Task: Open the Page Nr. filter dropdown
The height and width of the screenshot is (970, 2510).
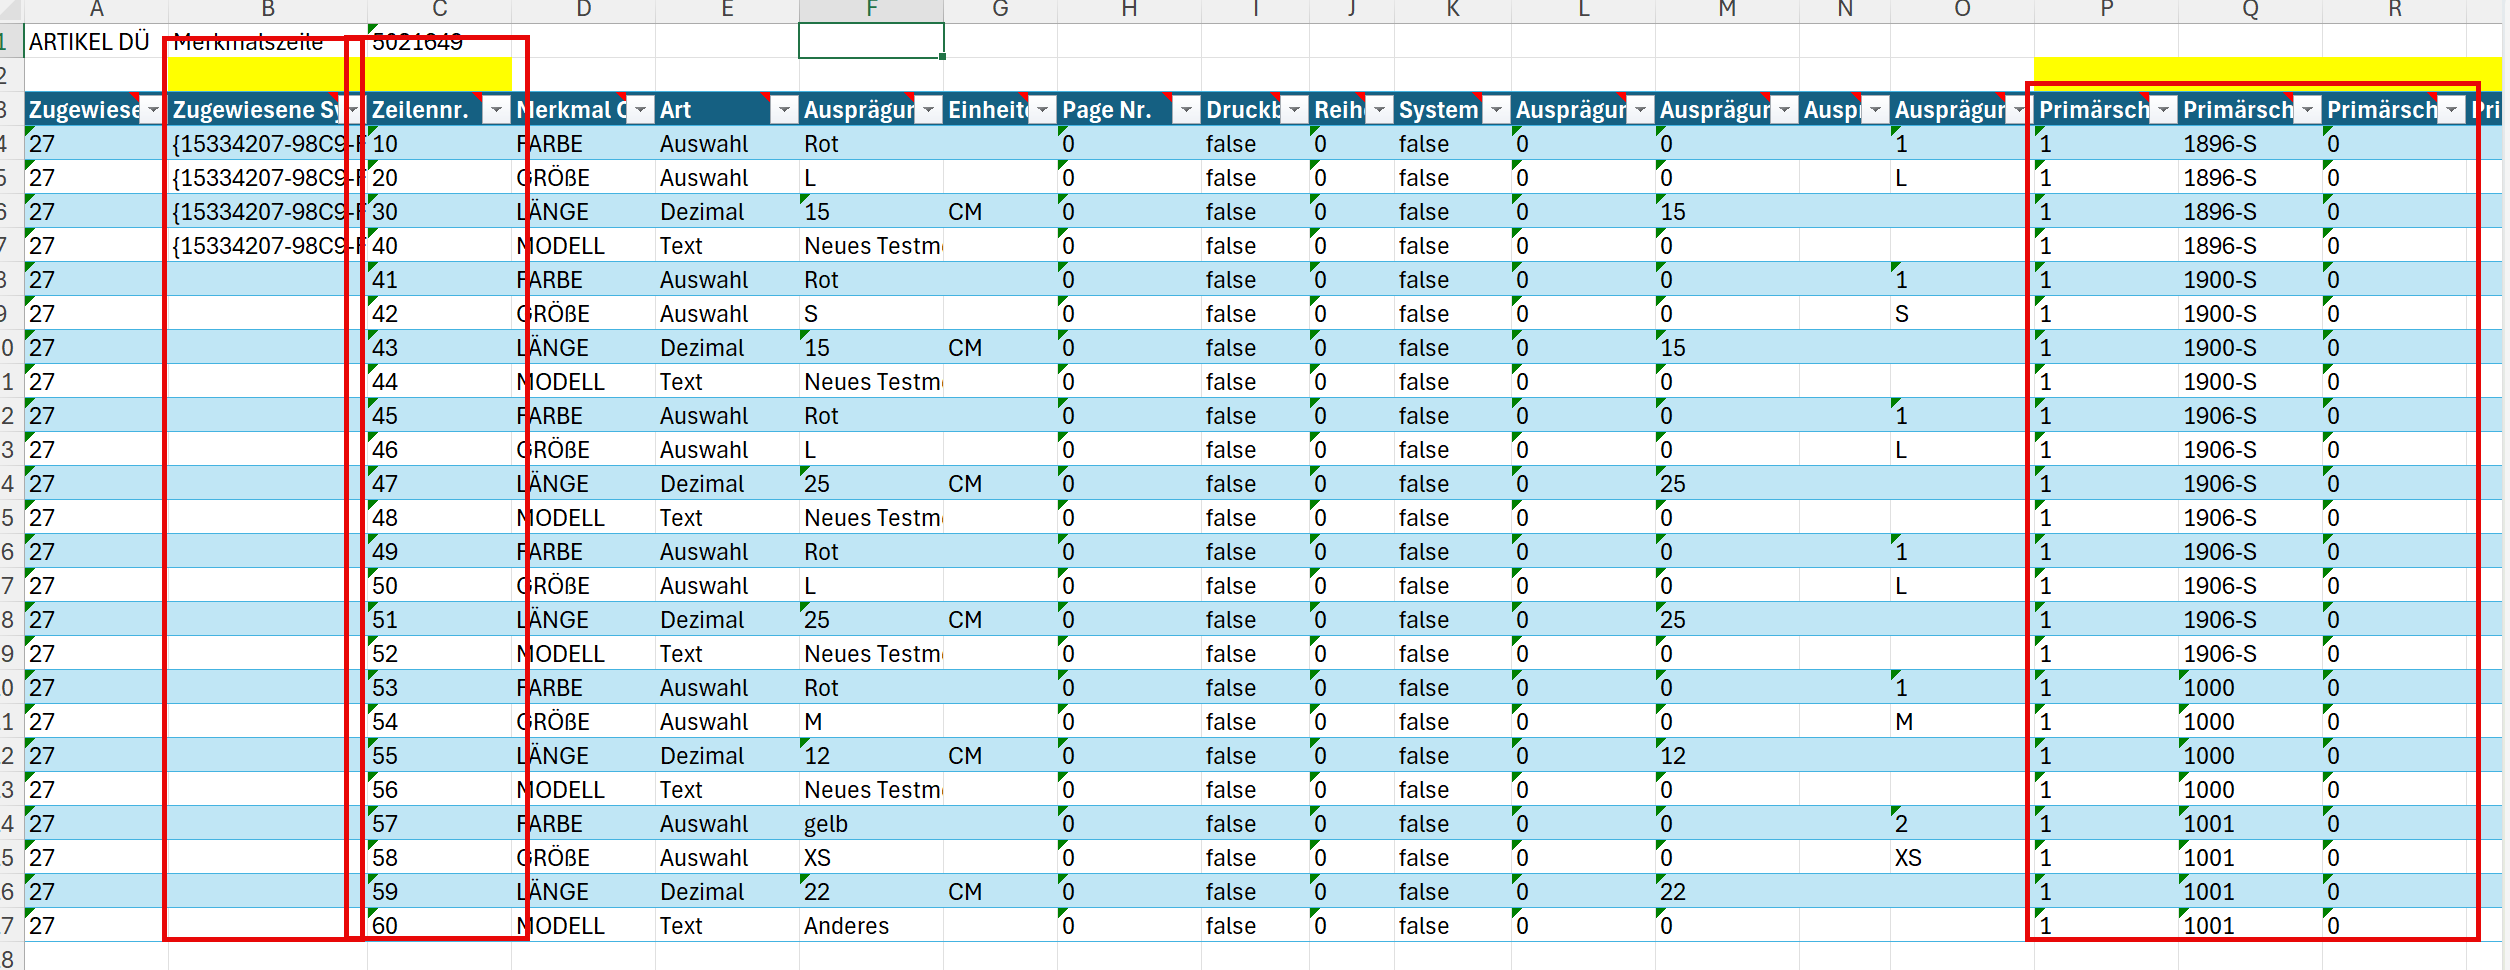Action: pyautogui.click(x=1186, y=110)
